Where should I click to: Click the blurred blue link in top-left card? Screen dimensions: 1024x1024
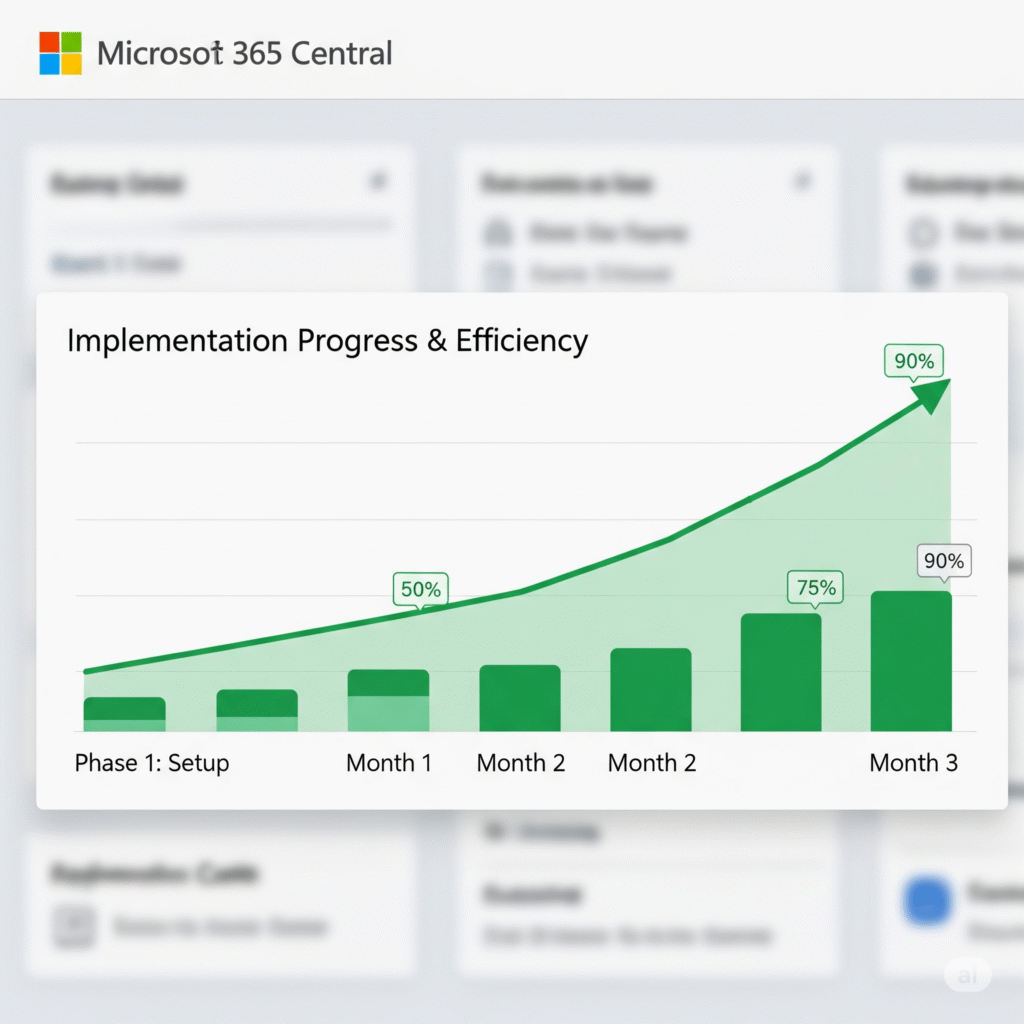click(116, 263)
